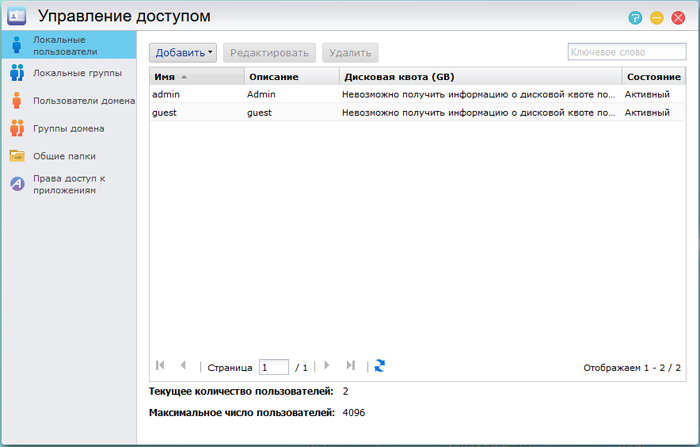Switch to Группы домена
The width and height of the screenshot is (700, 447).
click(x=69, y=129)
